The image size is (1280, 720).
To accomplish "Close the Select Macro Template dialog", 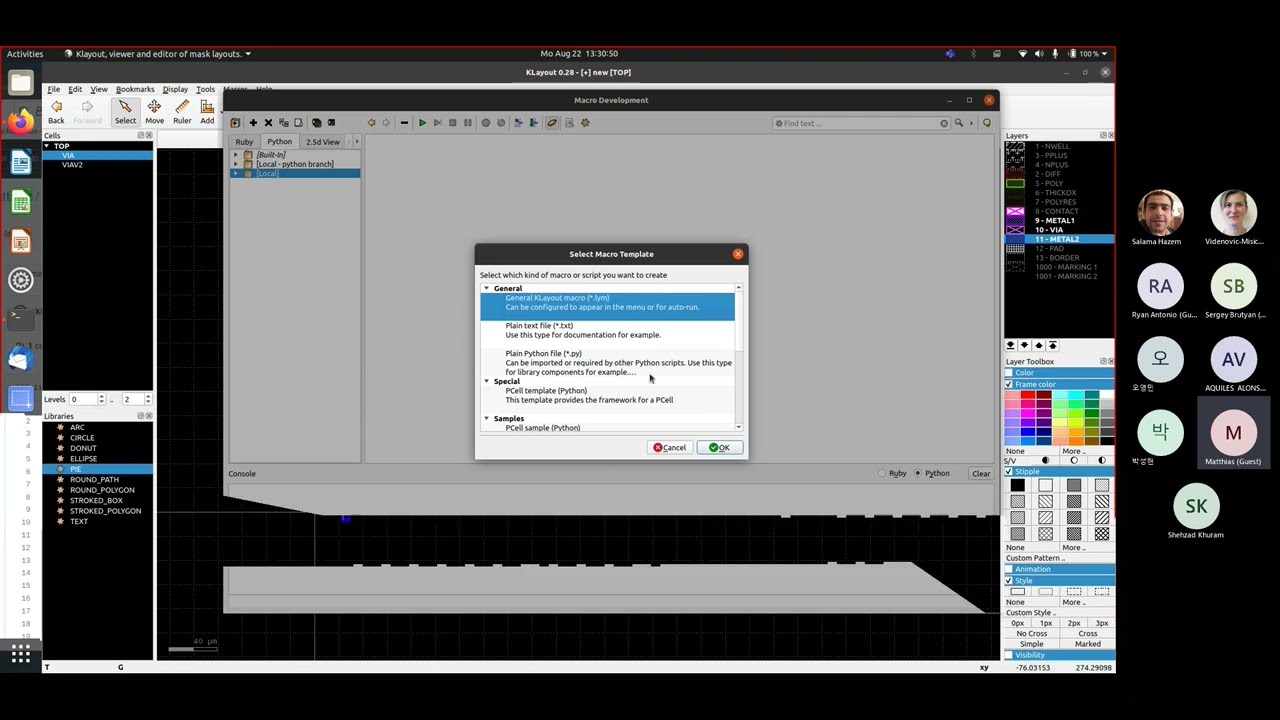I will (738, 254).
